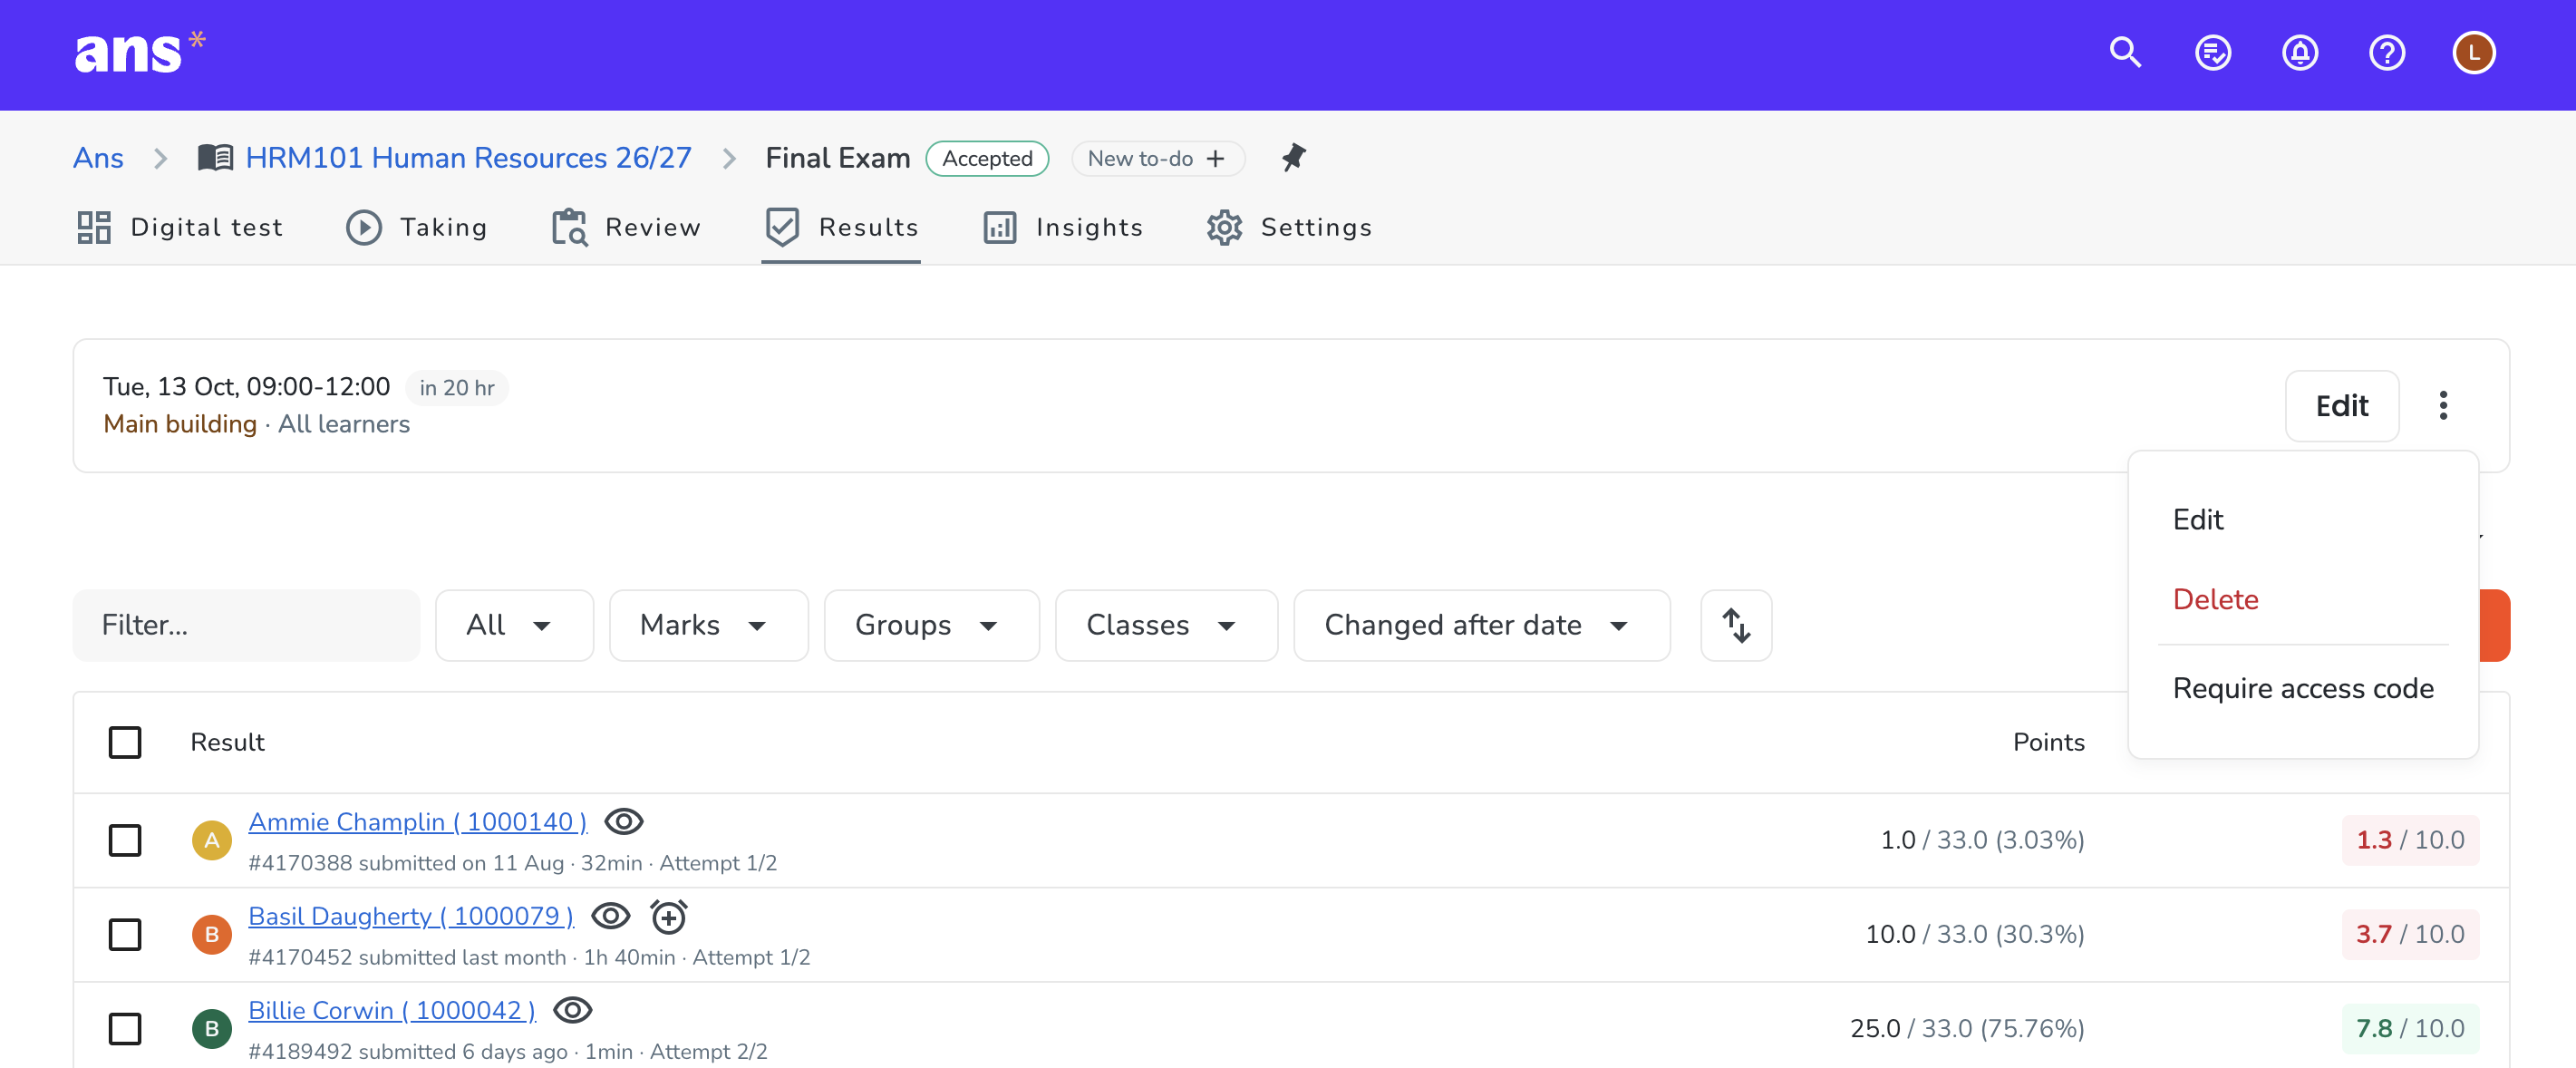
Task: Pin the Final Exam with pushpin icon
Action: click(x=1293, y=157)
